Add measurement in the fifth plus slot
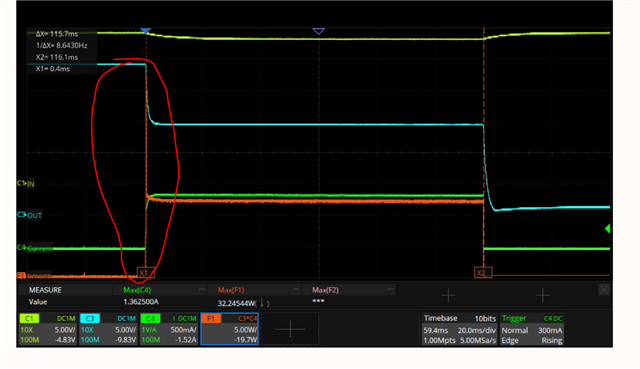The width and height of the screenshot is (640, 369). 542,295
